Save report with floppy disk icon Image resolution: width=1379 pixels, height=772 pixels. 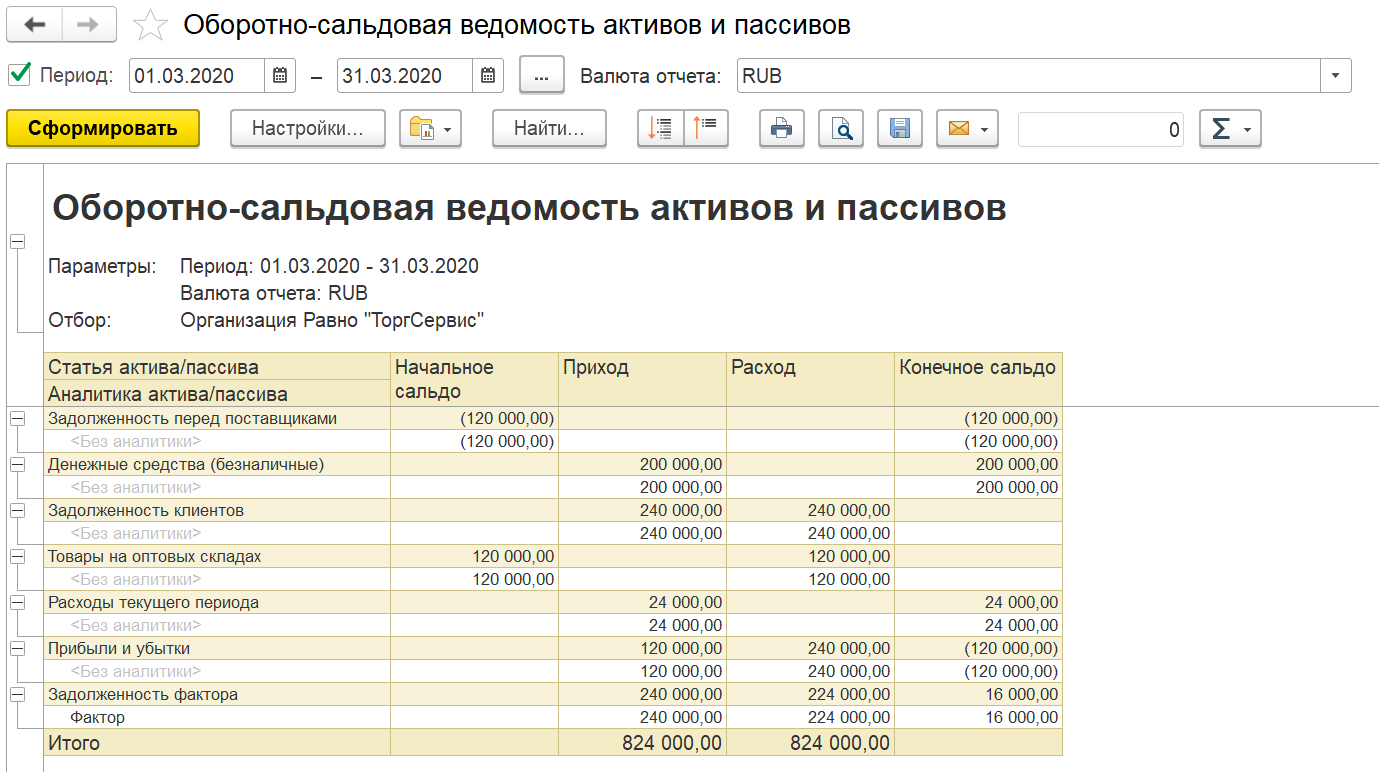pos(900,129)
